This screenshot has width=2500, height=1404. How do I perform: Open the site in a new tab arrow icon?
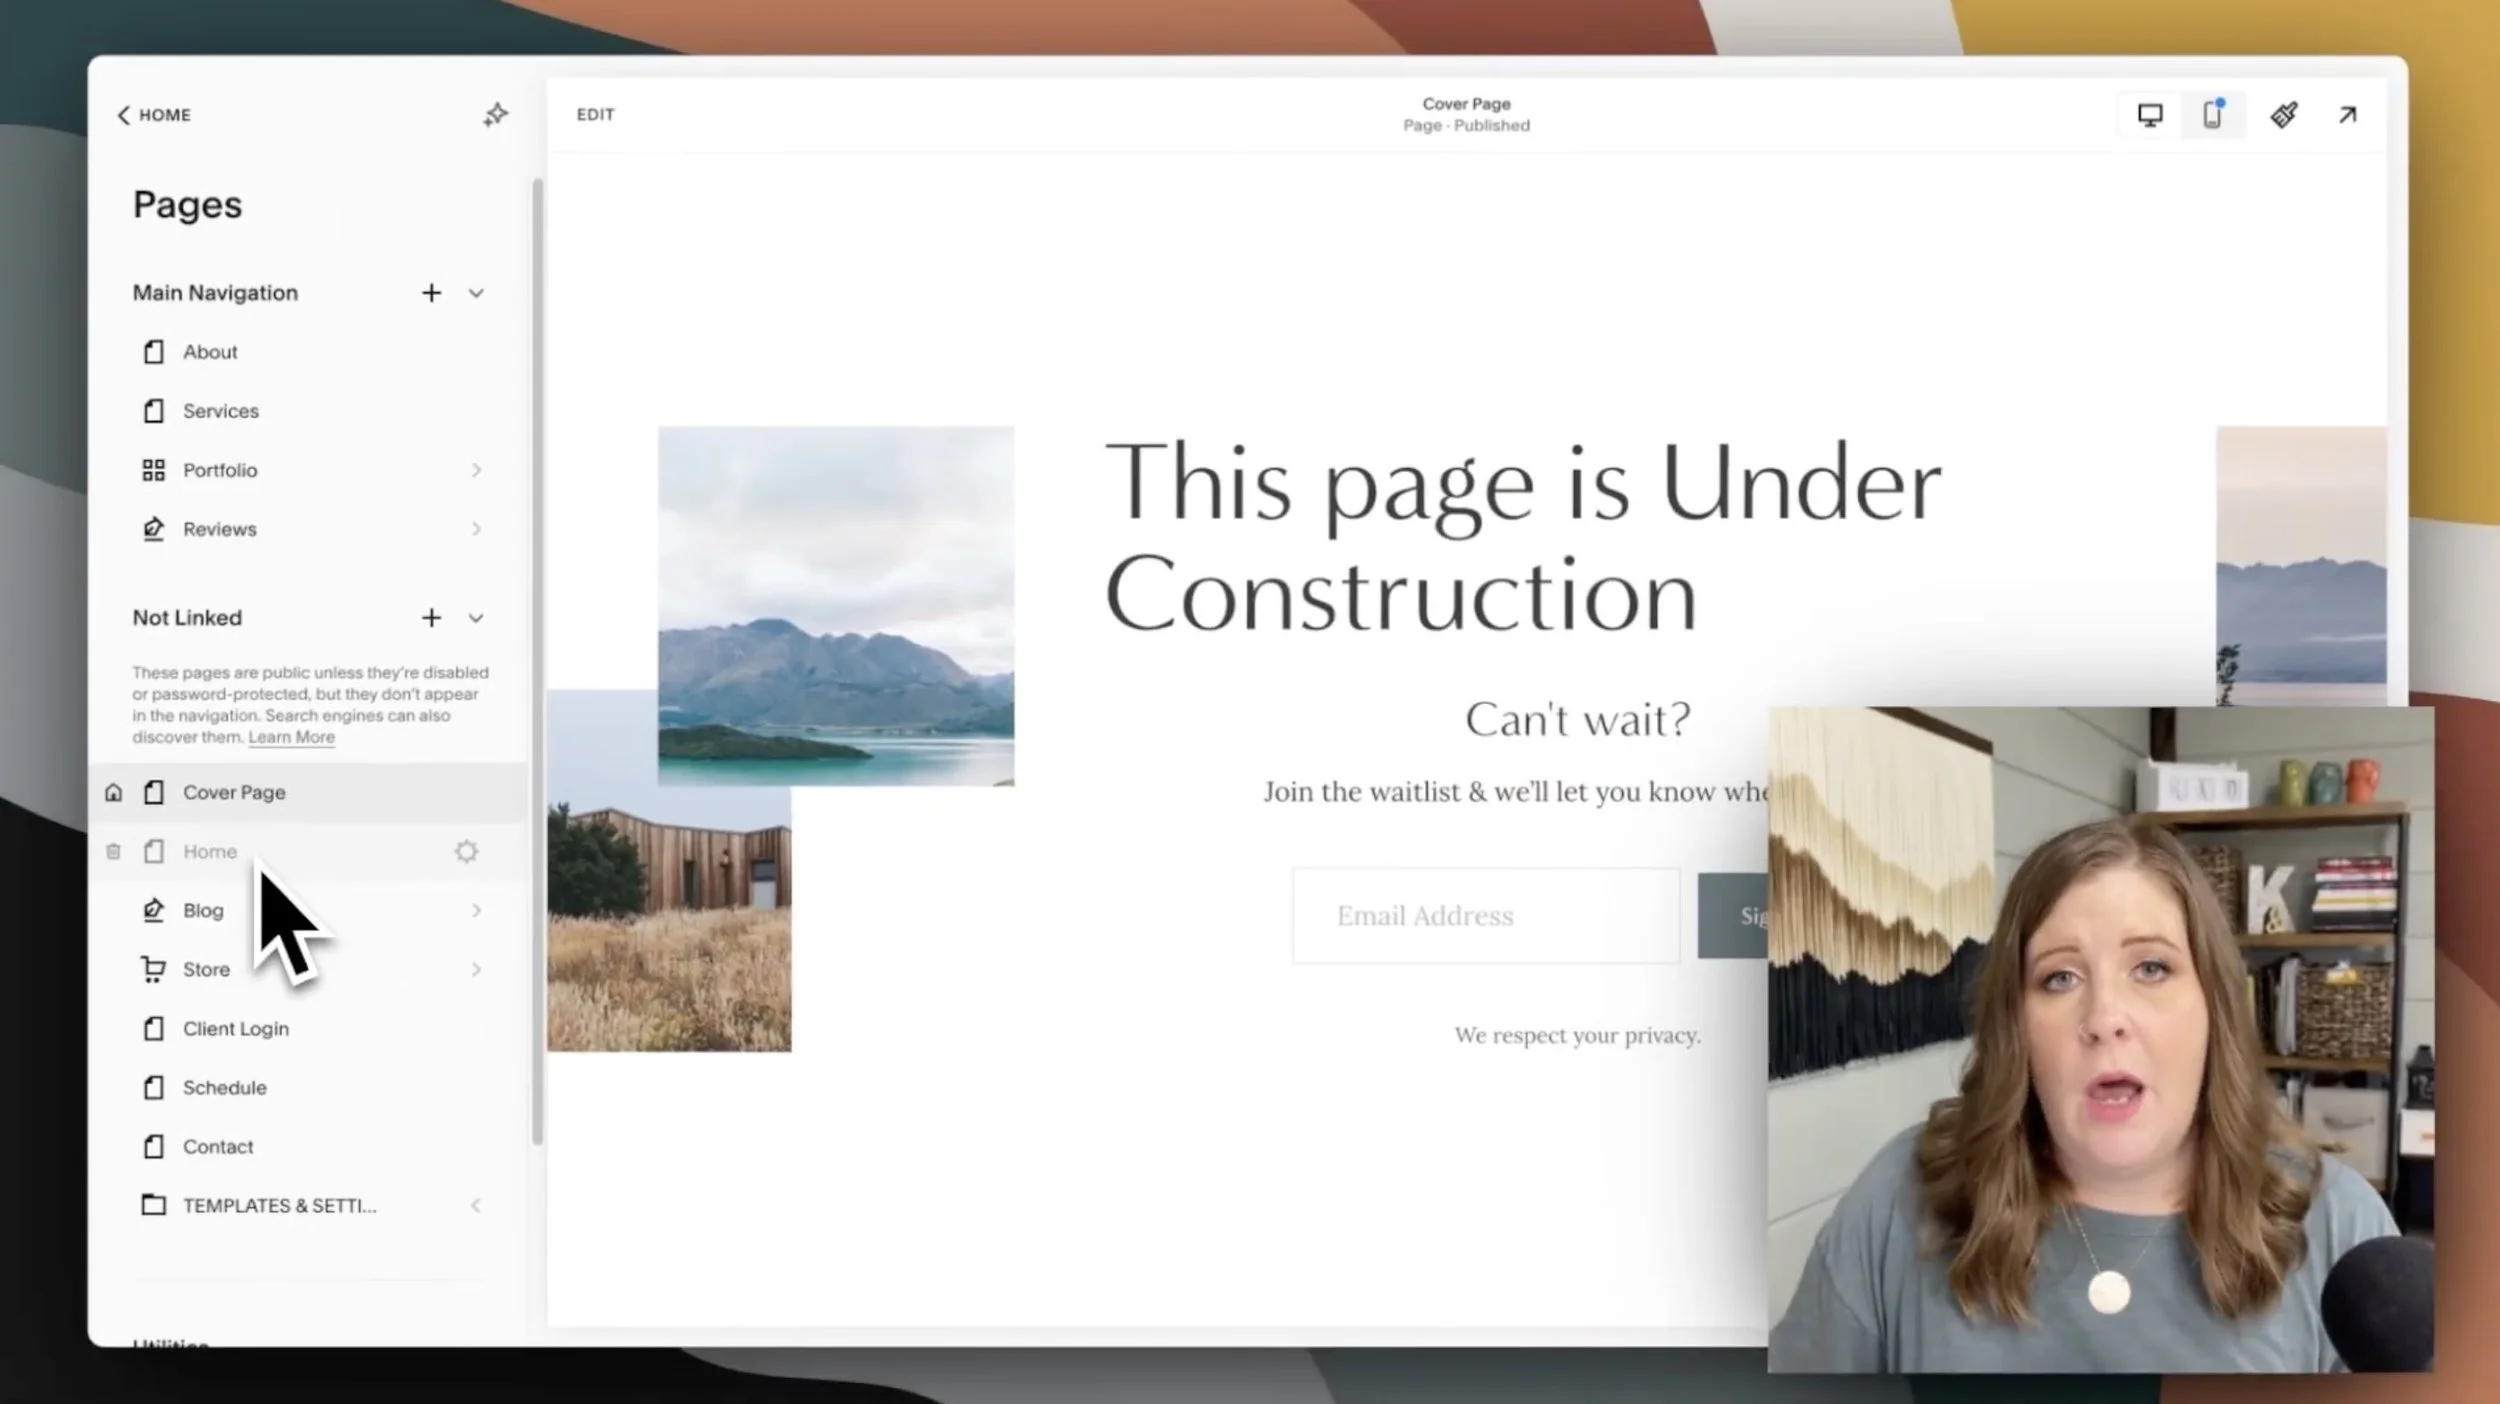point(2347,114)
